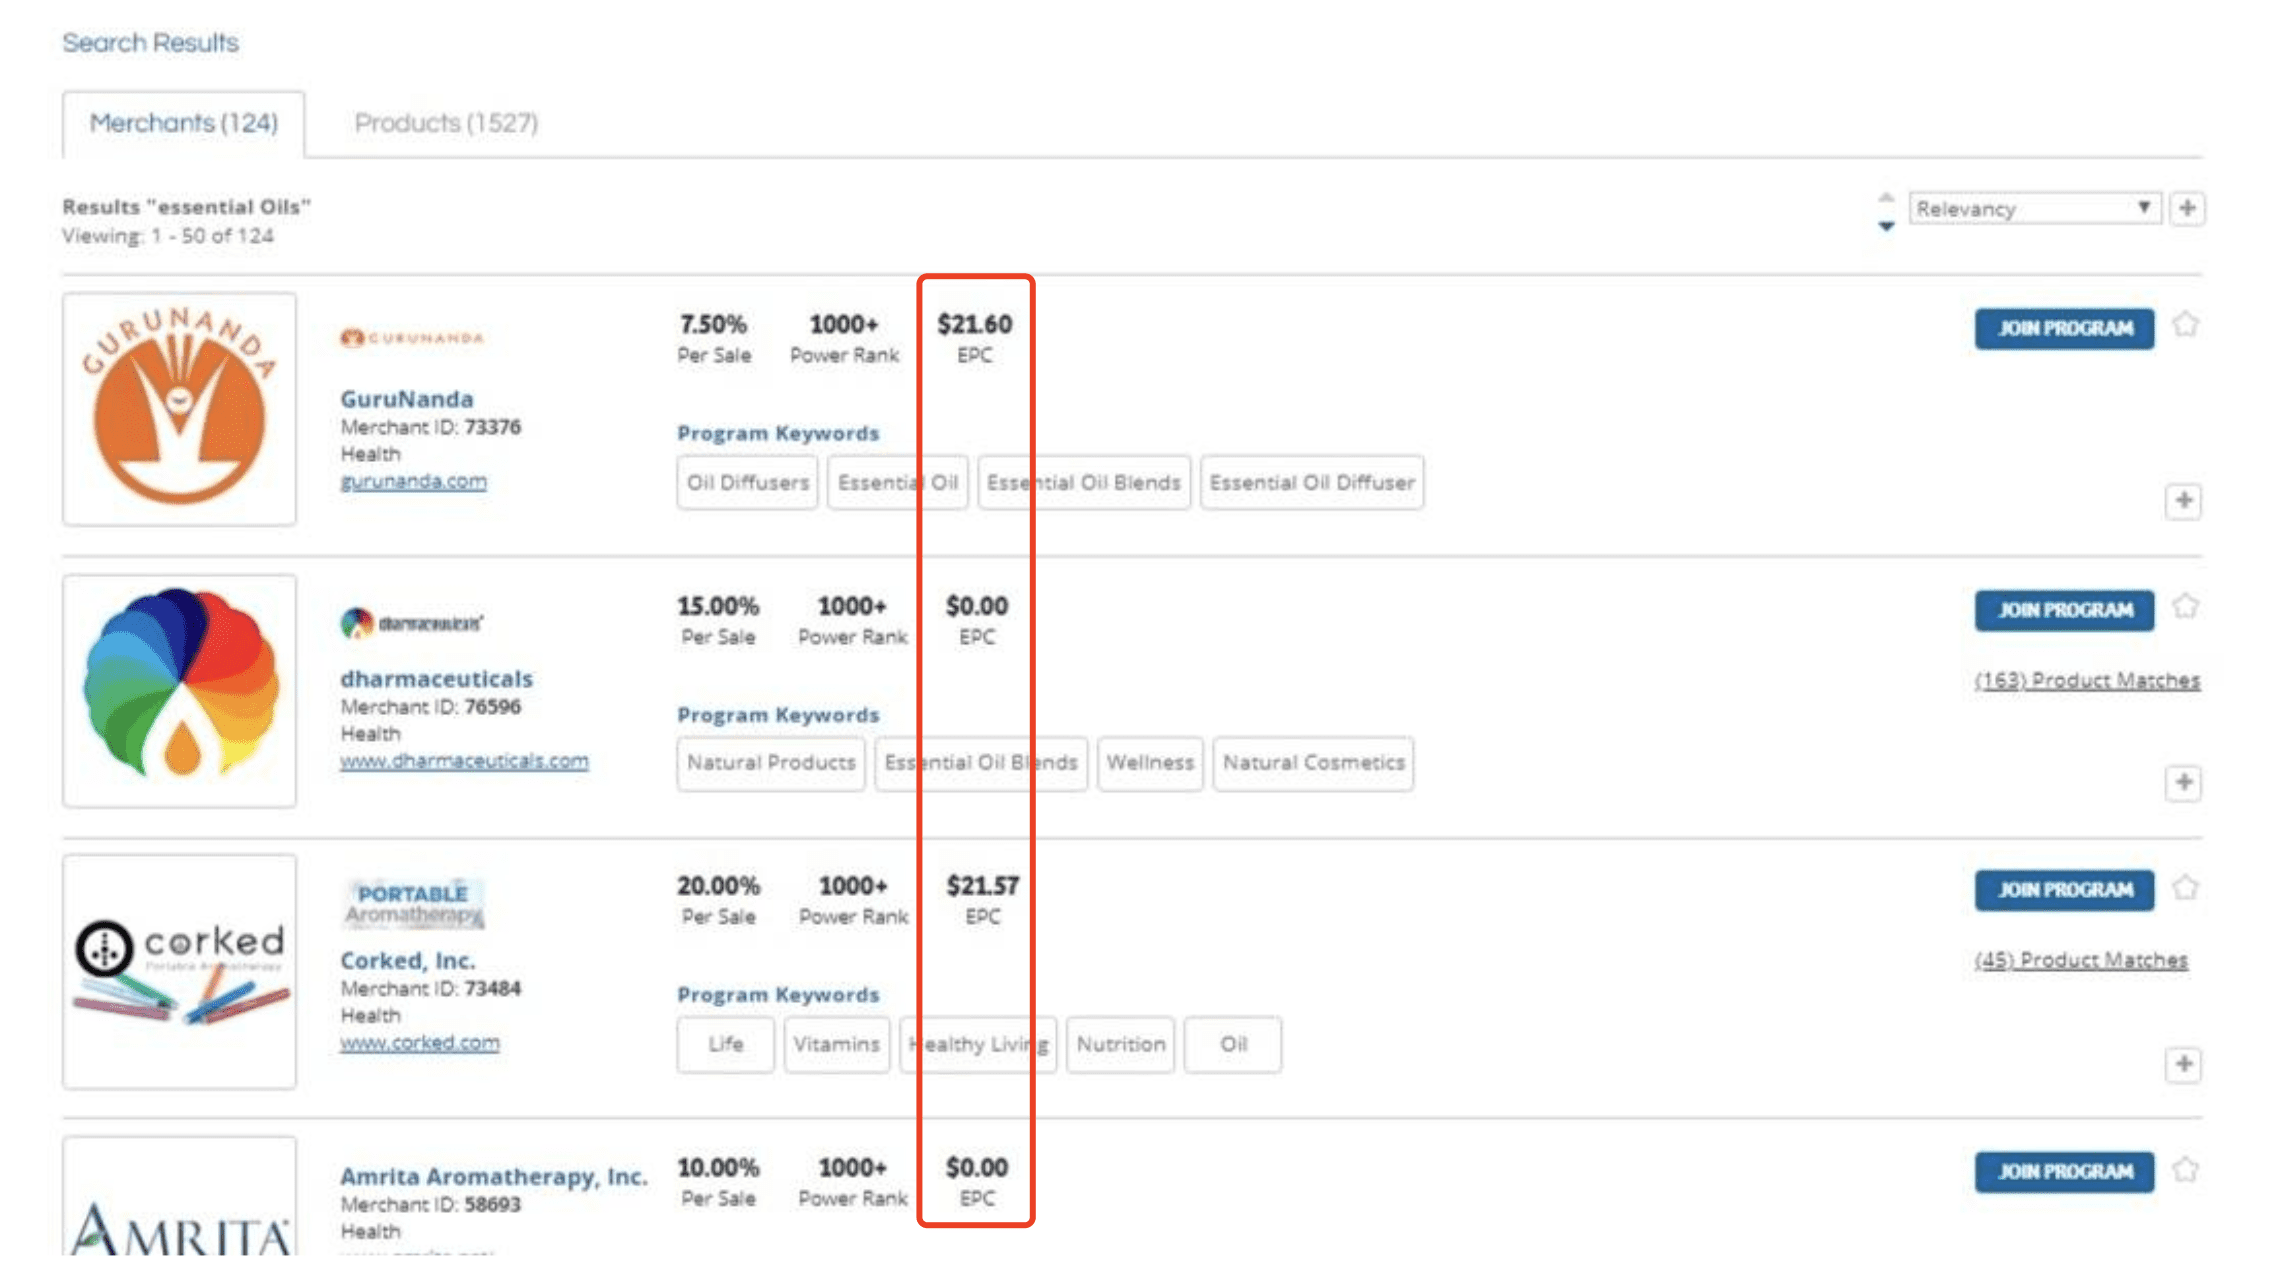Select the Oil Diffusers keyword tag

[747, 483]
